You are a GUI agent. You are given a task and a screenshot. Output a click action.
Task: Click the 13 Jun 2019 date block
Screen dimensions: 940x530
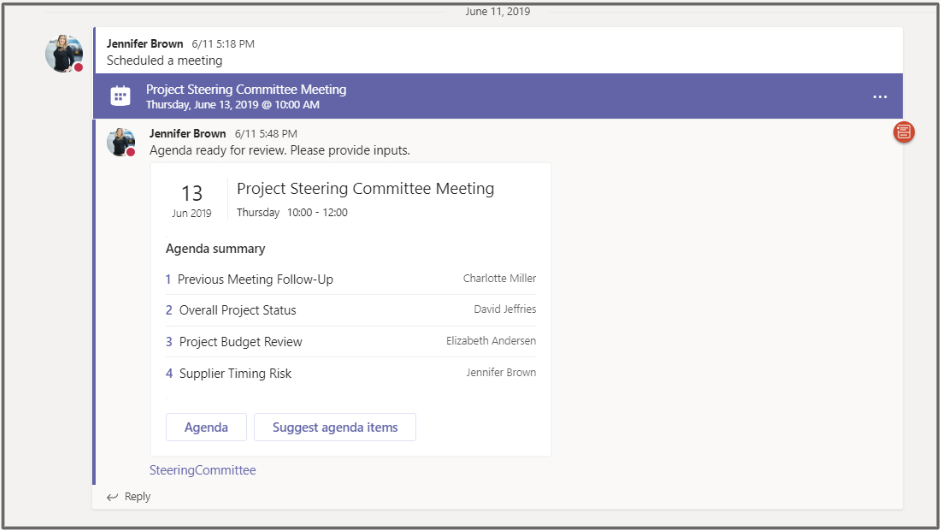191,199
